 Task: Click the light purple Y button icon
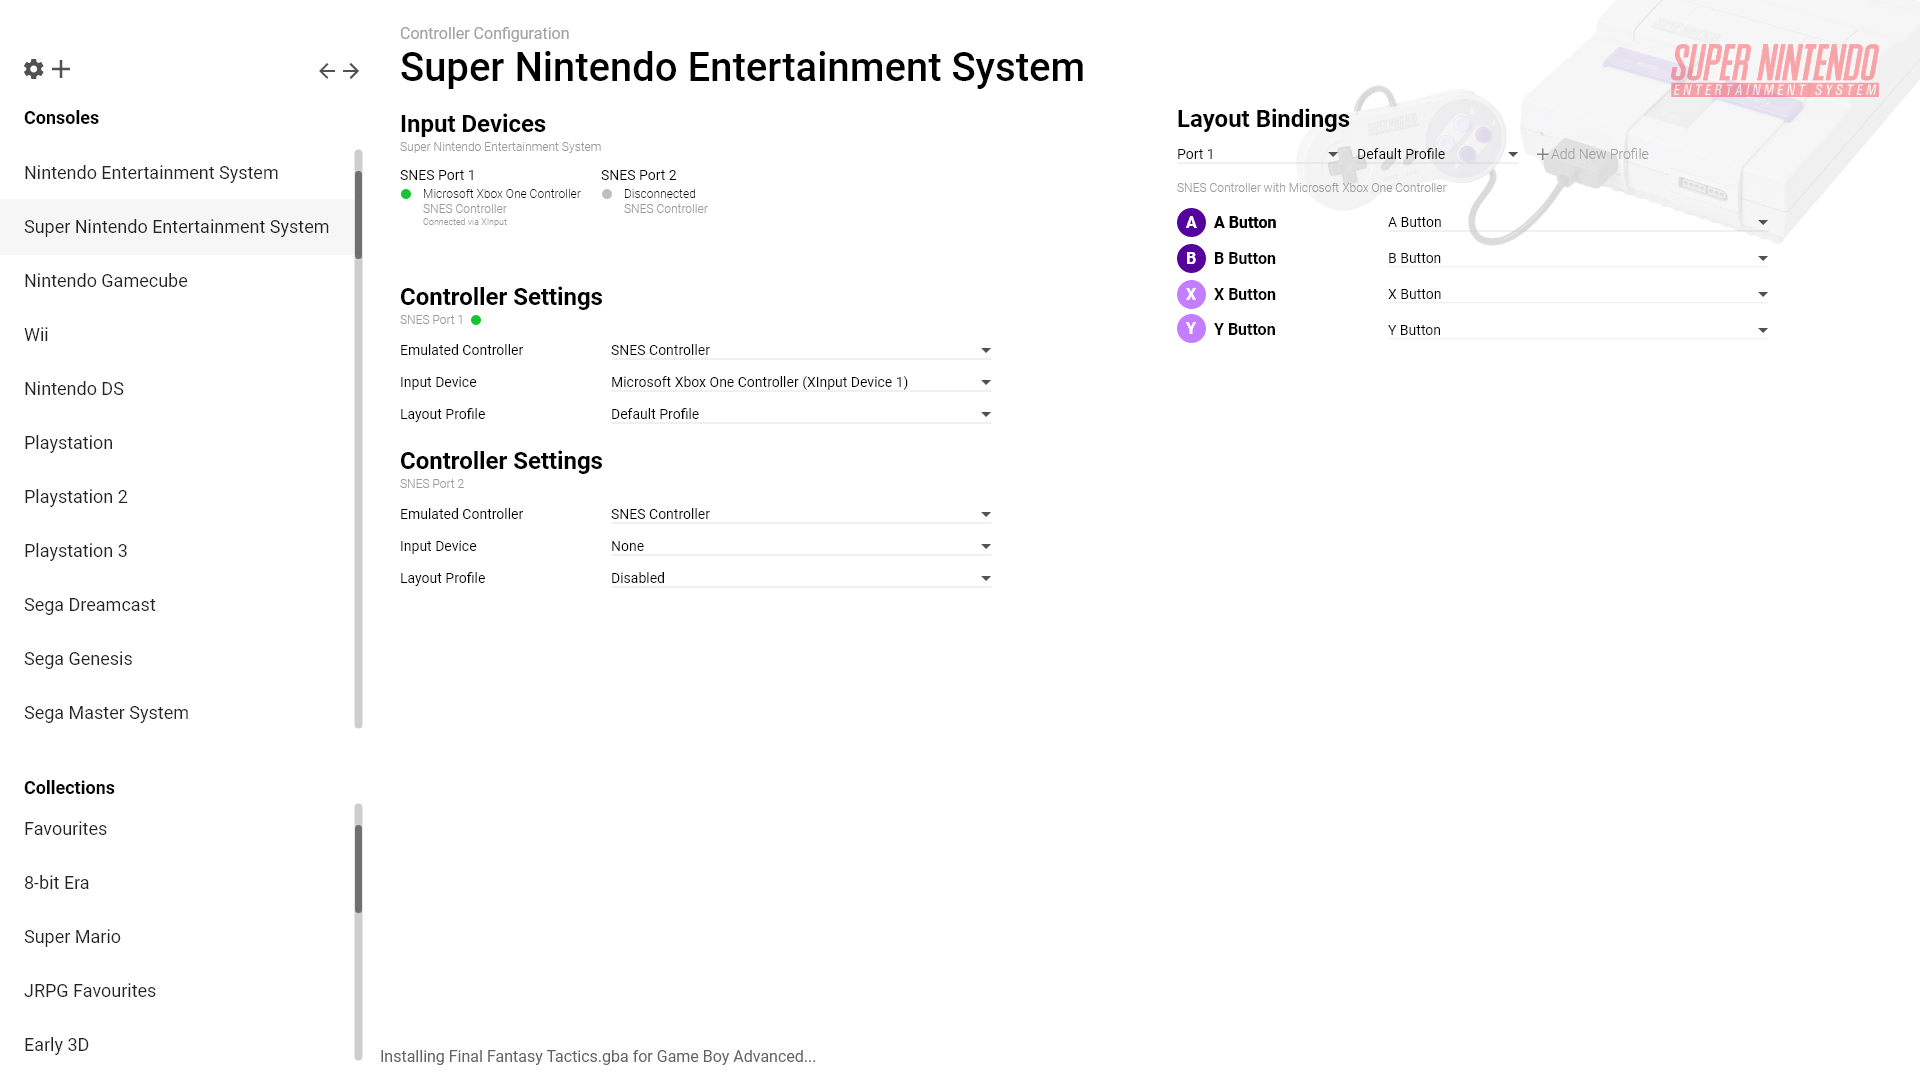pos(1191,330)
